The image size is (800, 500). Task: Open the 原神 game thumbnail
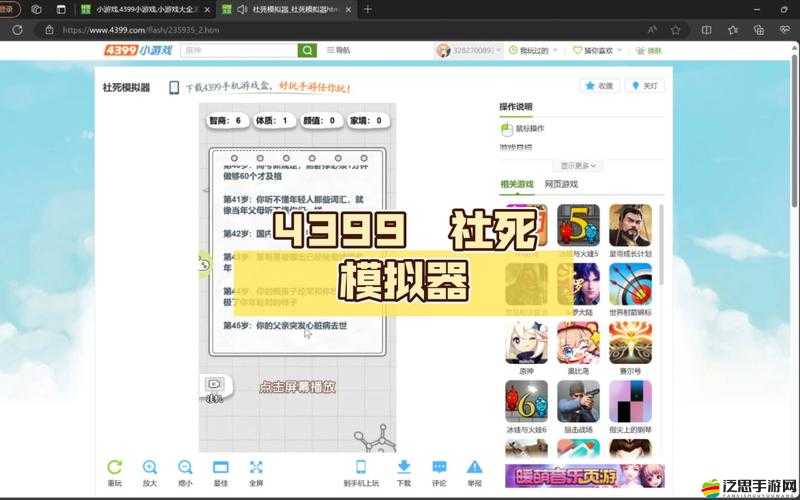pos(526,343)
